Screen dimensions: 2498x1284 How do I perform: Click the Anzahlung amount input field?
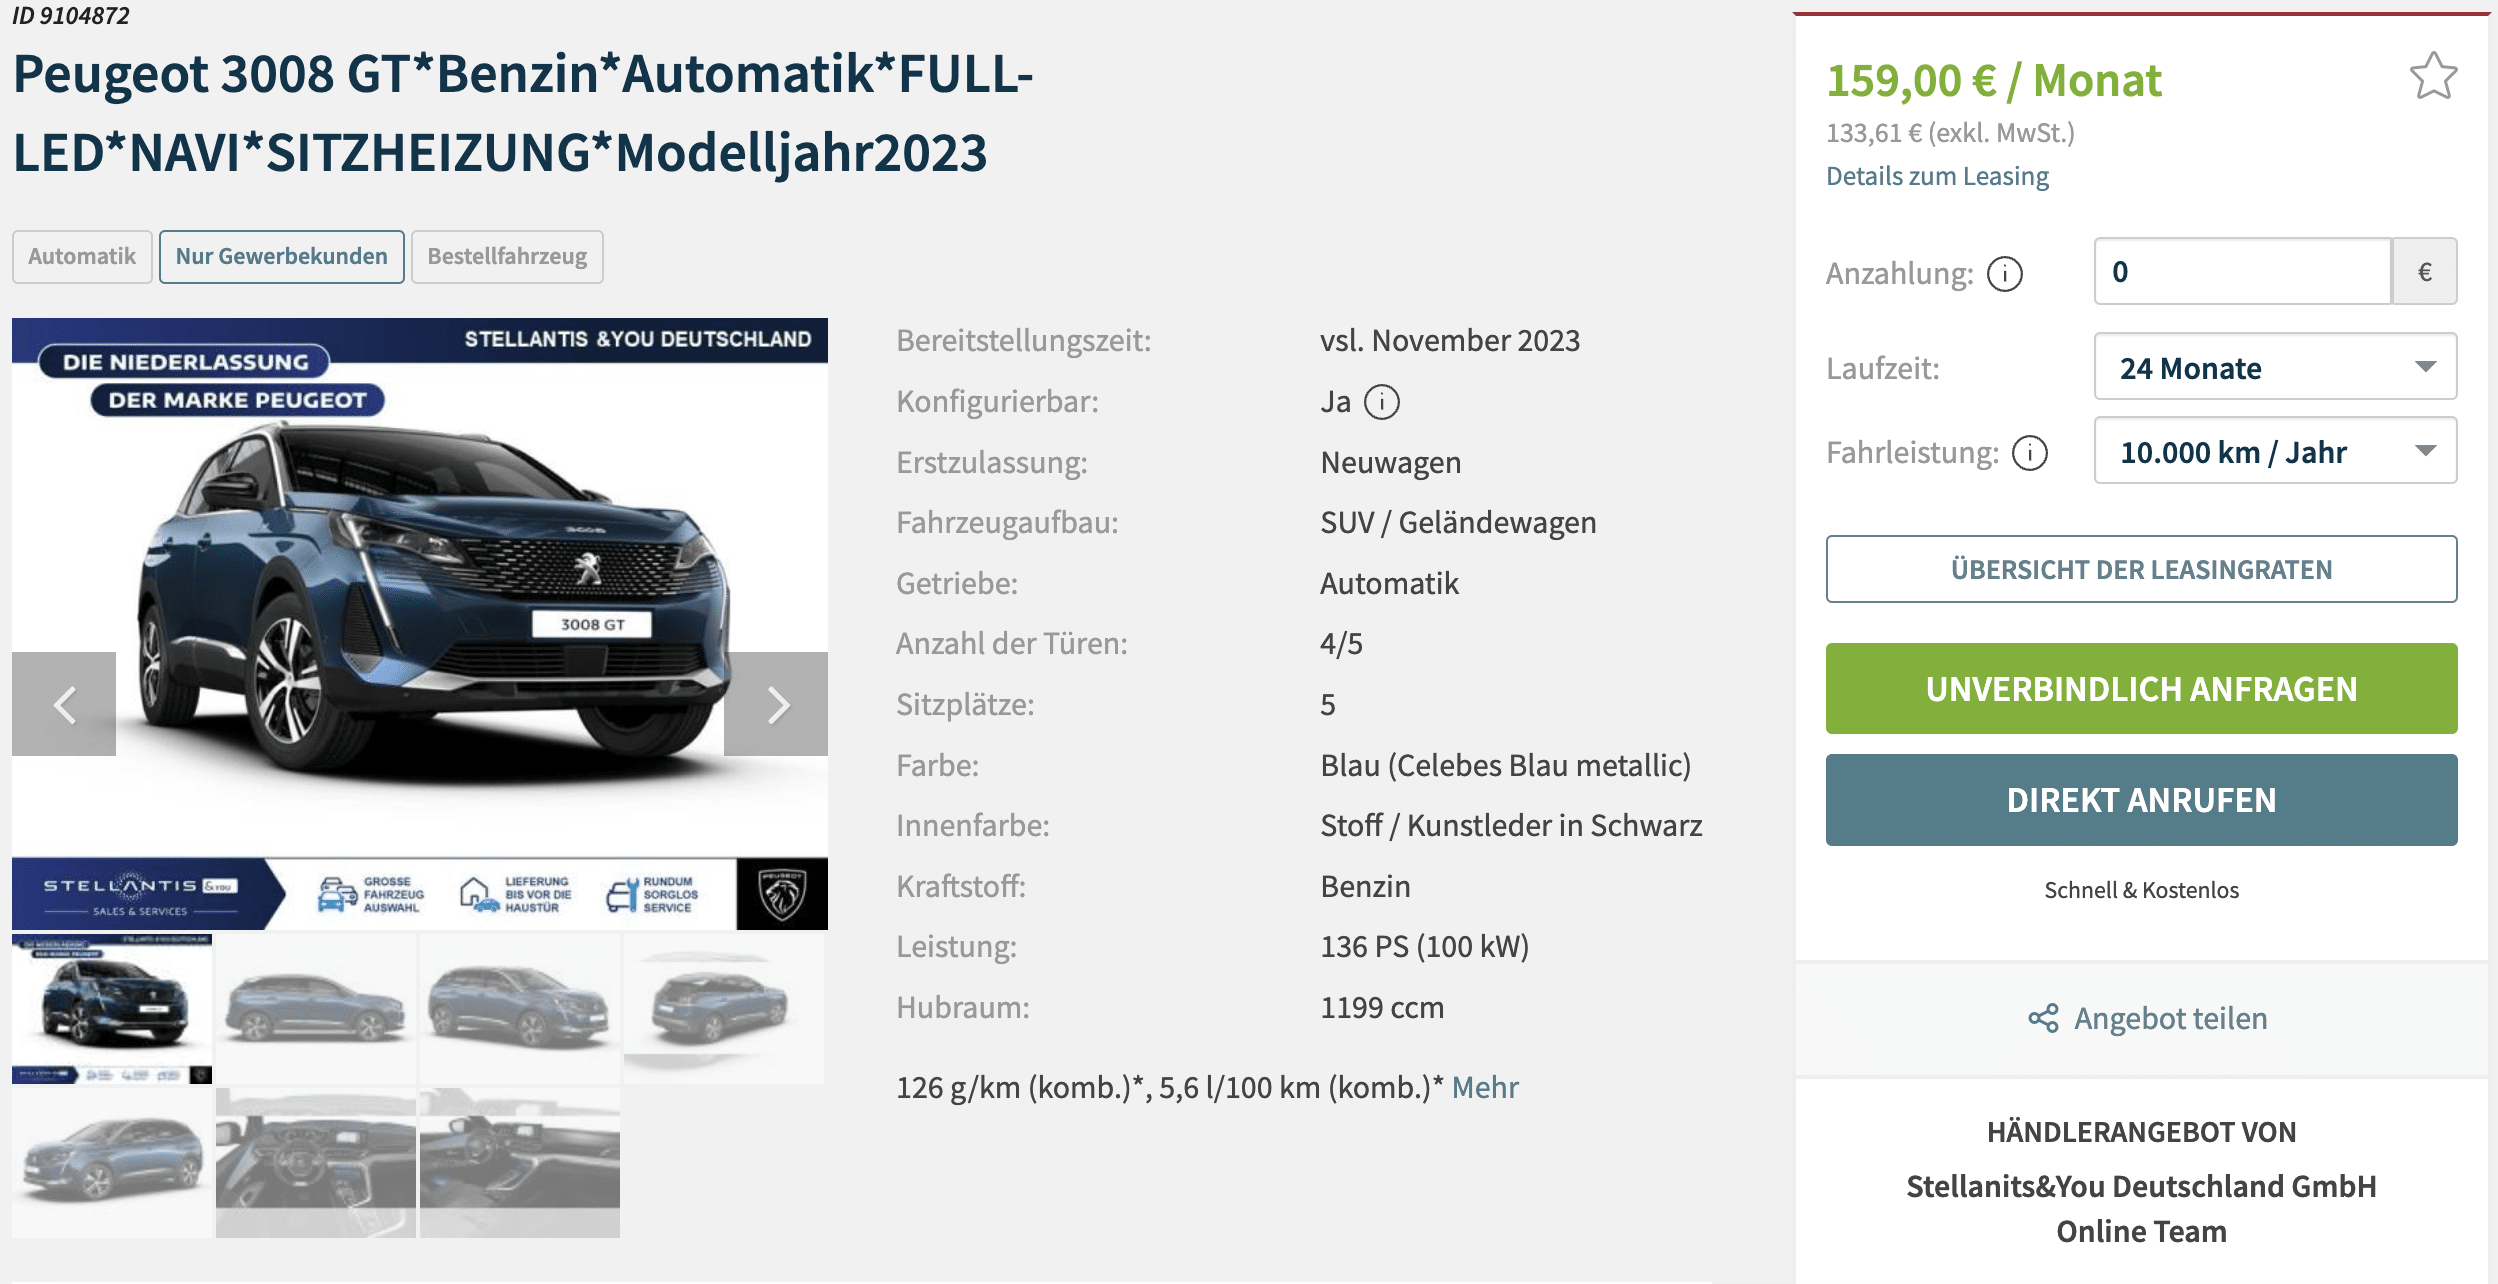click(x=2243, y=271)
